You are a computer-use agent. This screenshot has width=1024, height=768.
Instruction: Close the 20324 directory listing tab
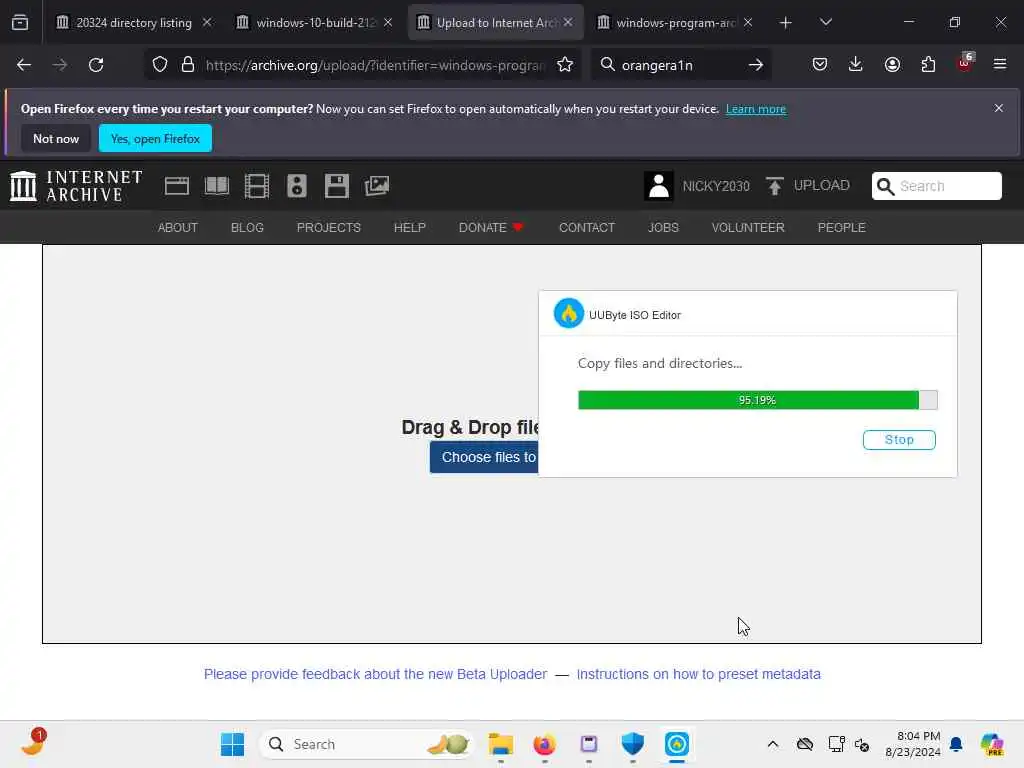pyautogui.click(x=207, y=23)
